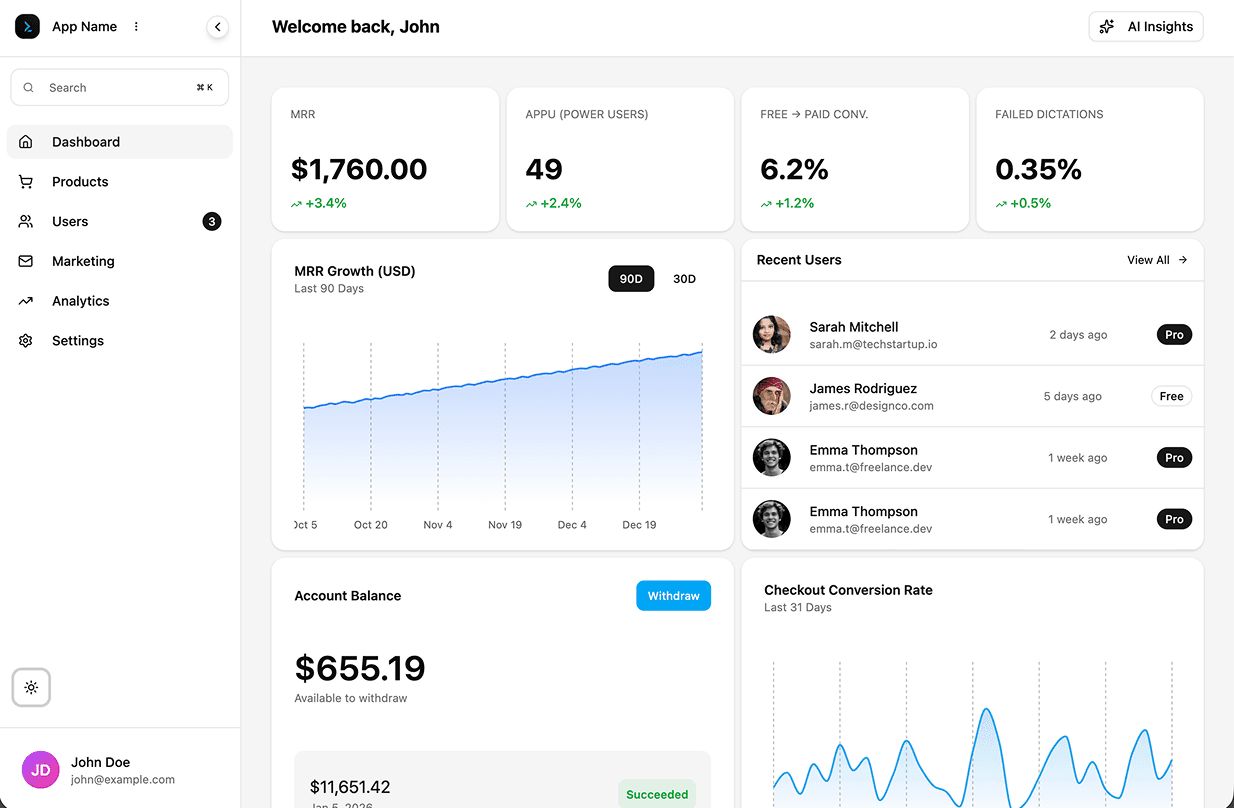Image resolution: width=1234 pixels, height=808 pixels.
Task: Click James Rodriguez's Free badge
Action: coord(1171,396)
